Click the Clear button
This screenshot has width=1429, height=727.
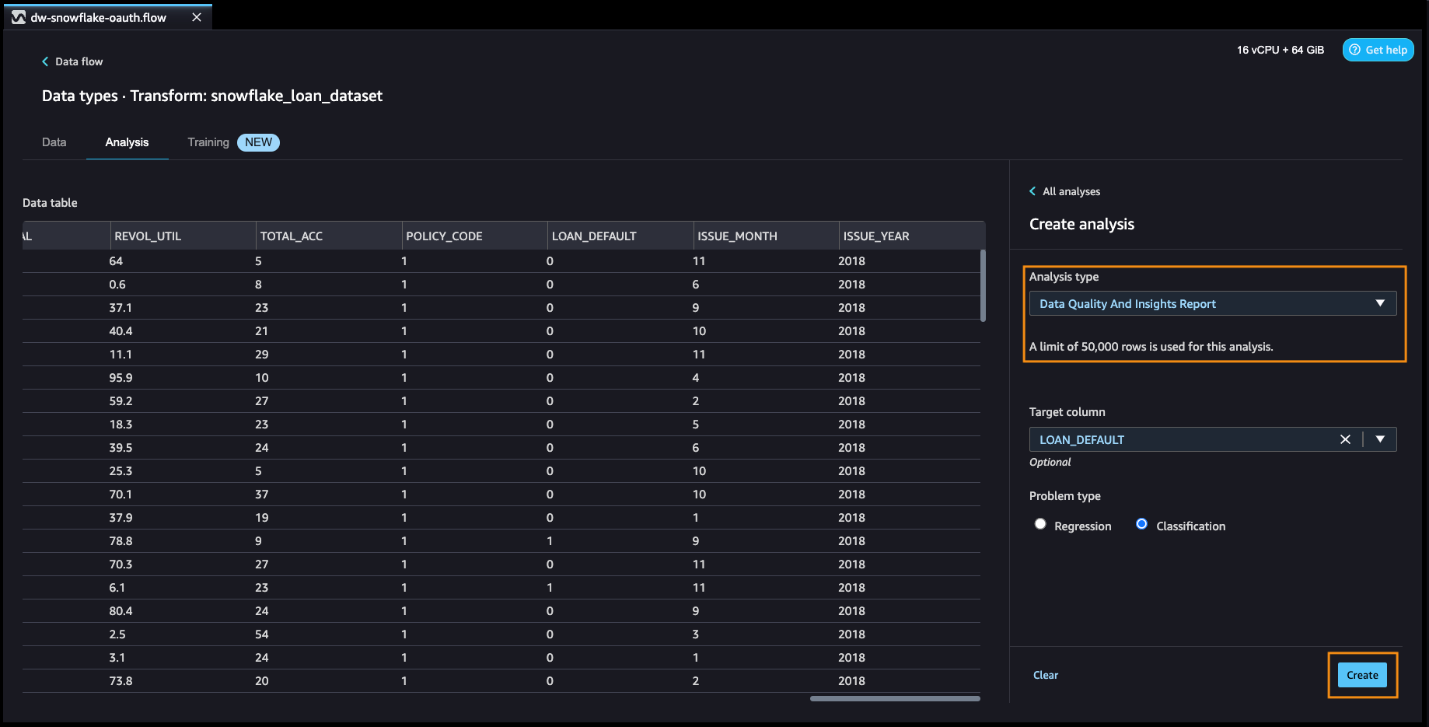(1046, 675)
